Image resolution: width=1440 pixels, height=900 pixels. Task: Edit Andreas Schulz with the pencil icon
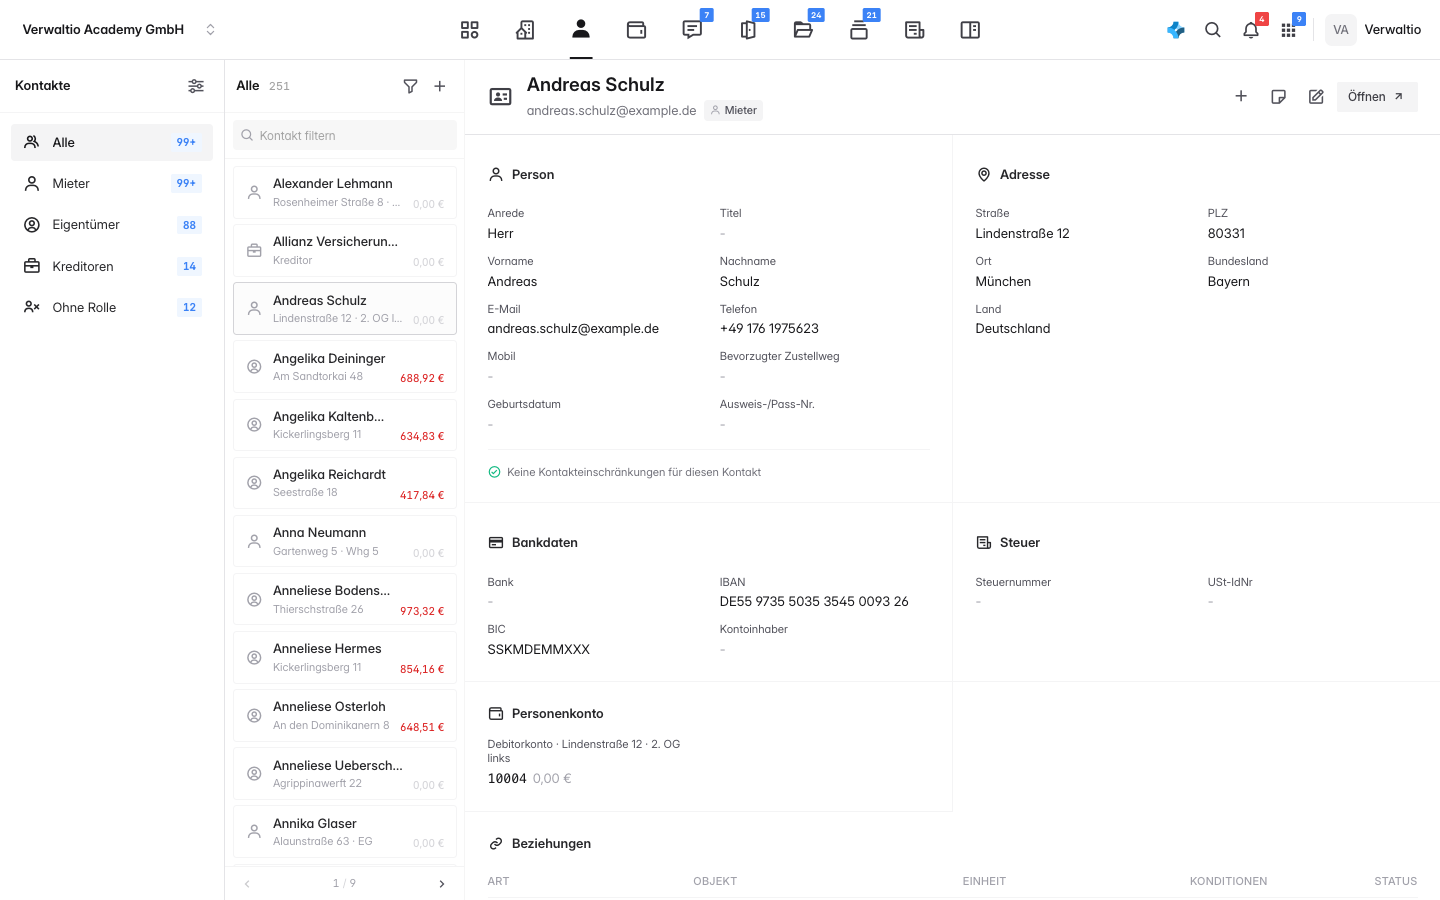(x=1316, y=97)
